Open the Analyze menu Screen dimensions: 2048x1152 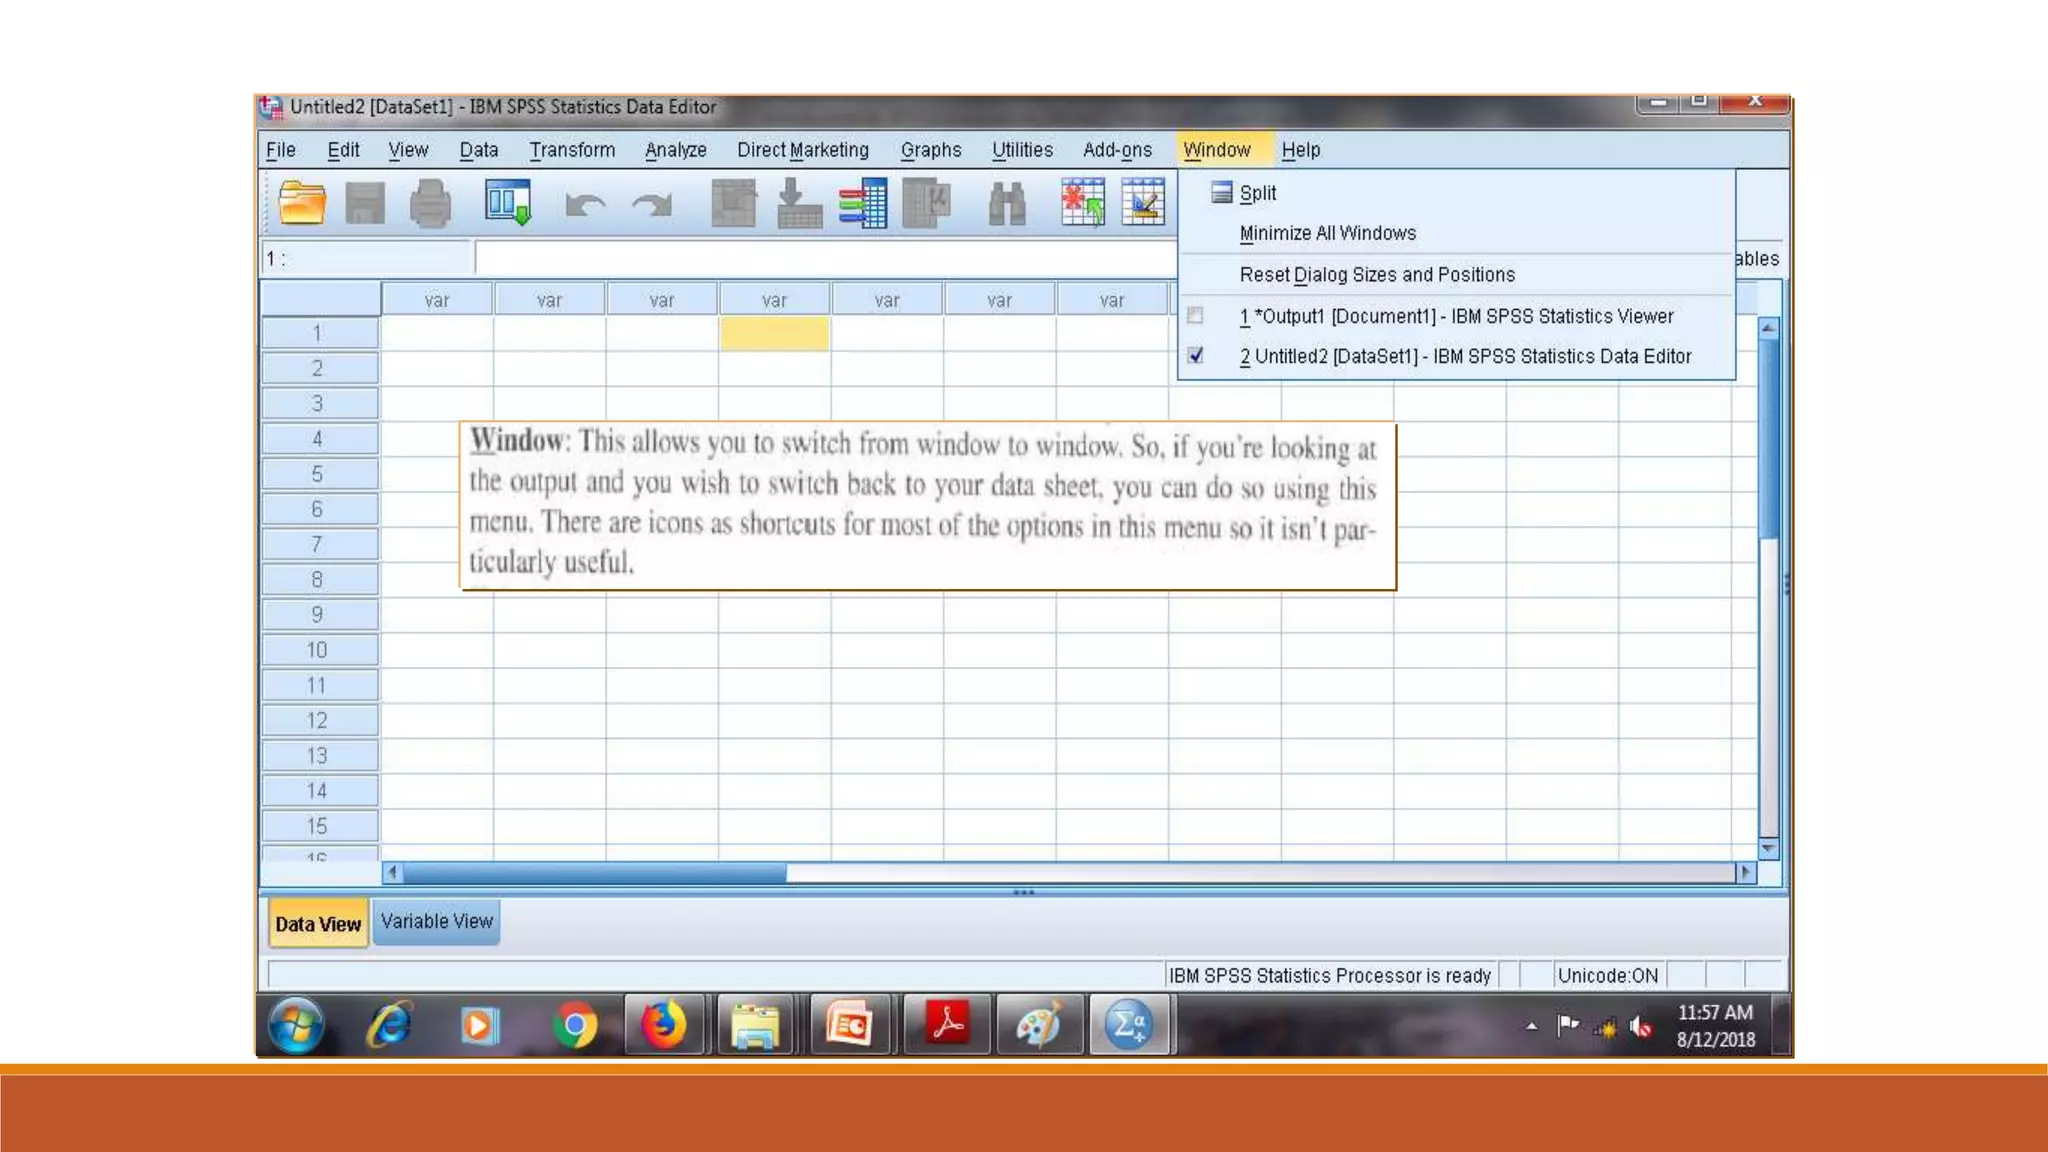point(675,150)
